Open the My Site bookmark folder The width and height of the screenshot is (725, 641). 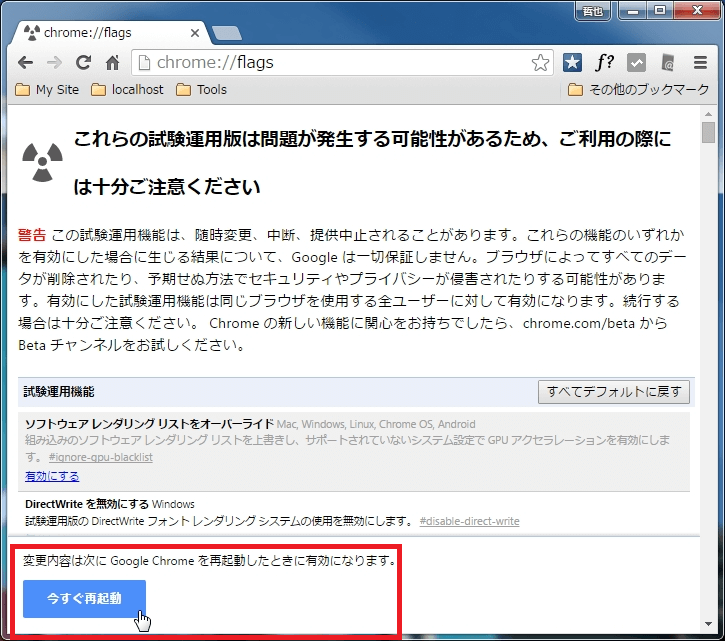tap(47, 90)
